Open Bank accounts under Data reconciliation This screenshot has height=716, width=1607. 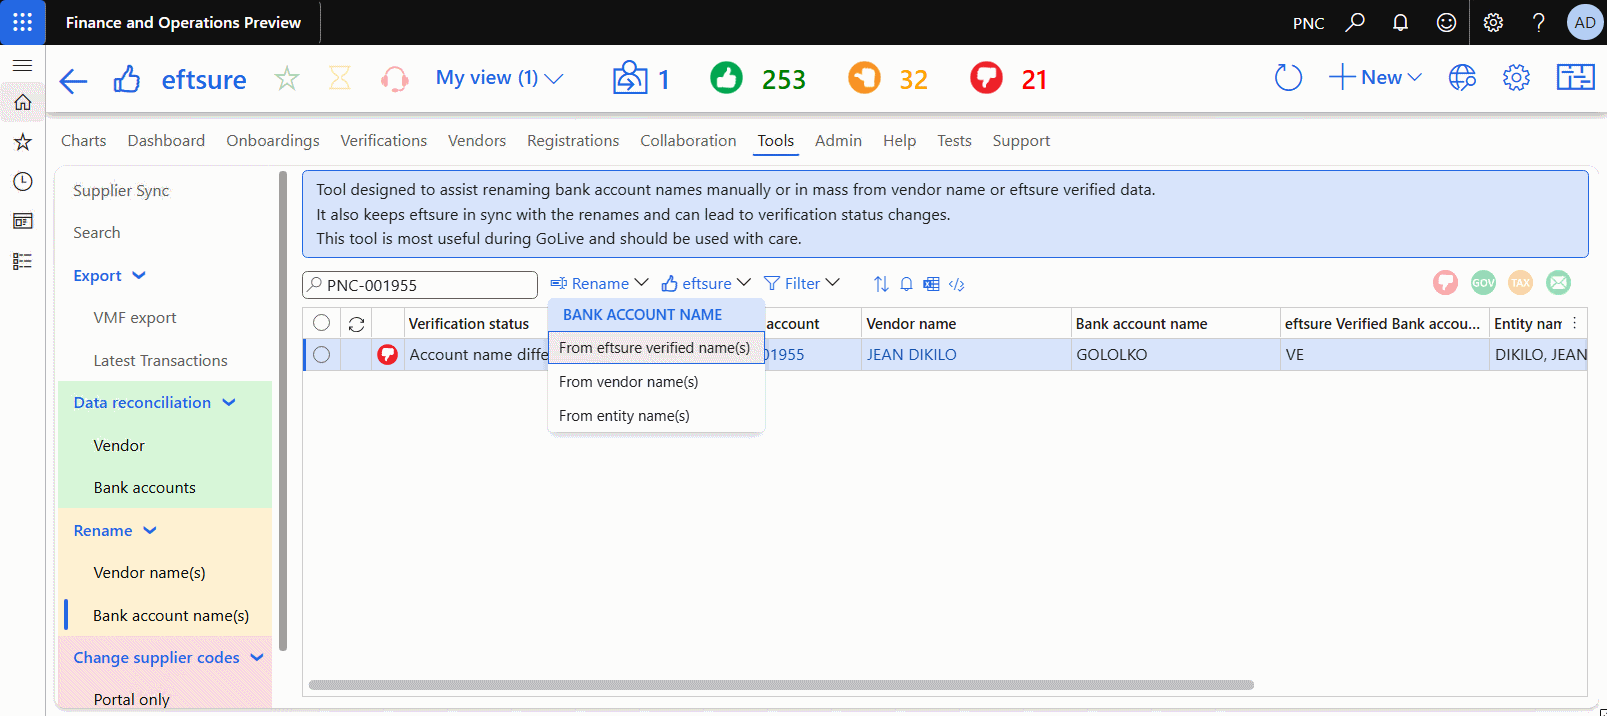[x=145, y=488]
